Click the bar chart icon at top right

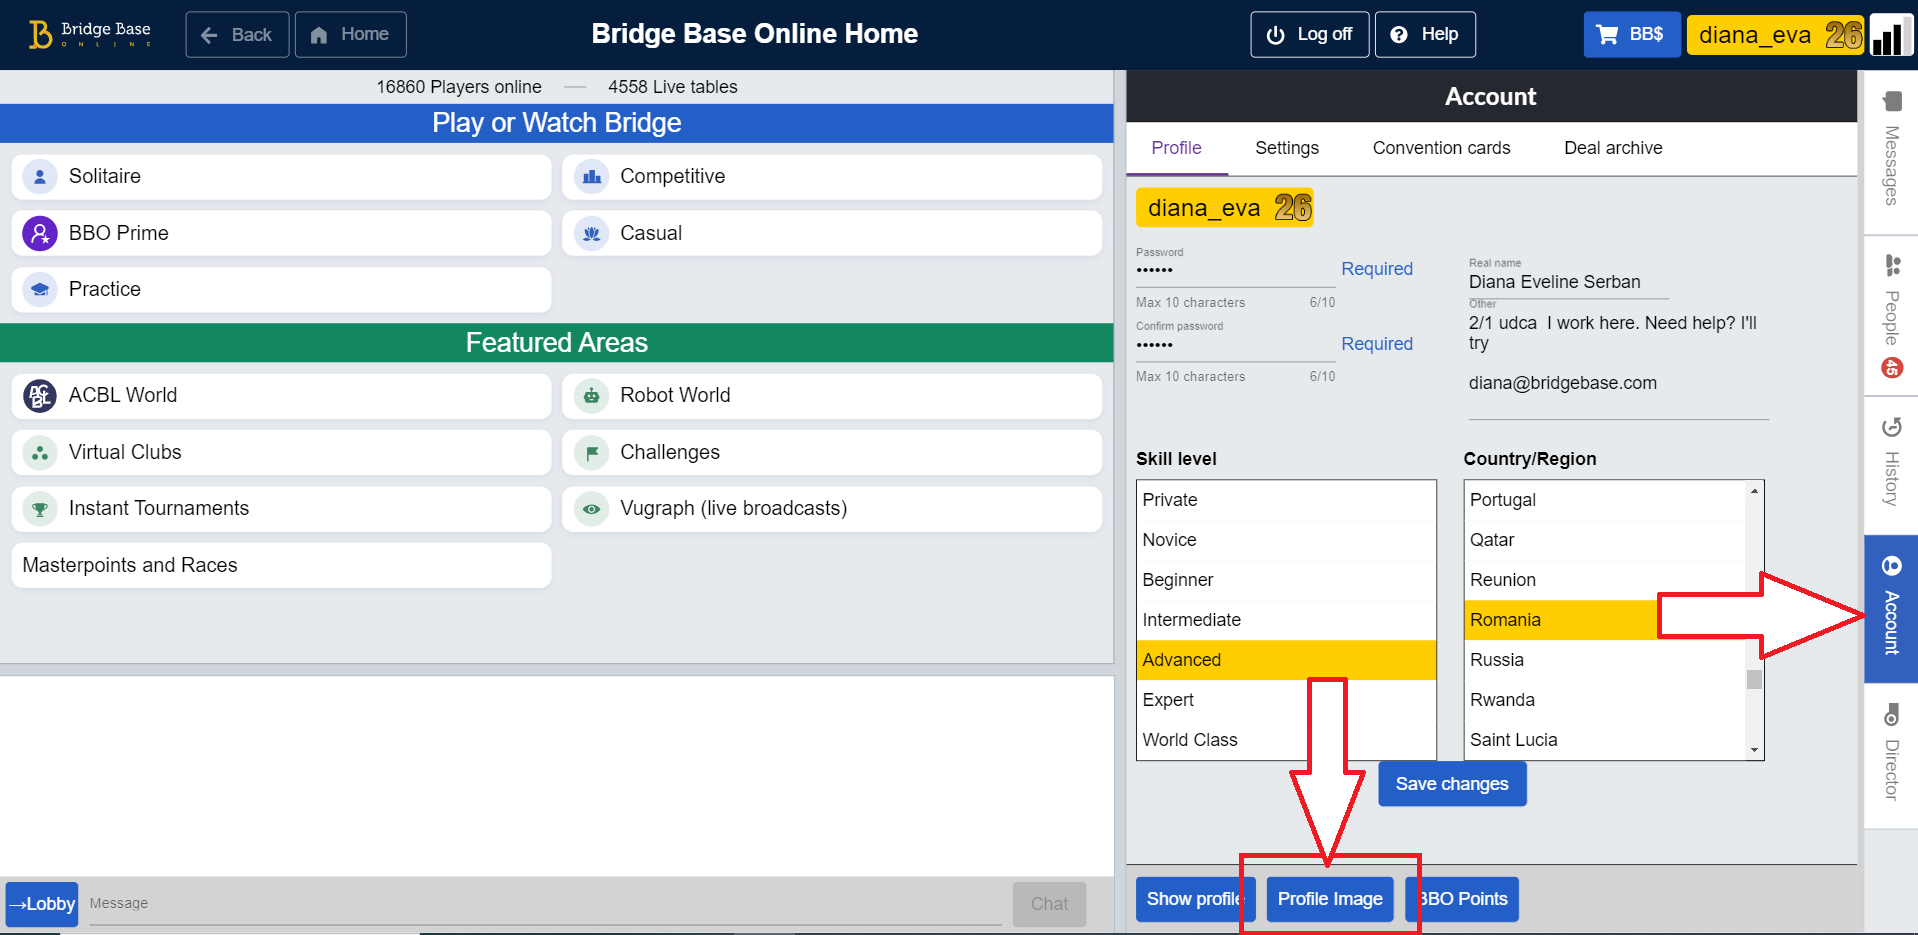pyautogui.click(x=1890, y=35)
